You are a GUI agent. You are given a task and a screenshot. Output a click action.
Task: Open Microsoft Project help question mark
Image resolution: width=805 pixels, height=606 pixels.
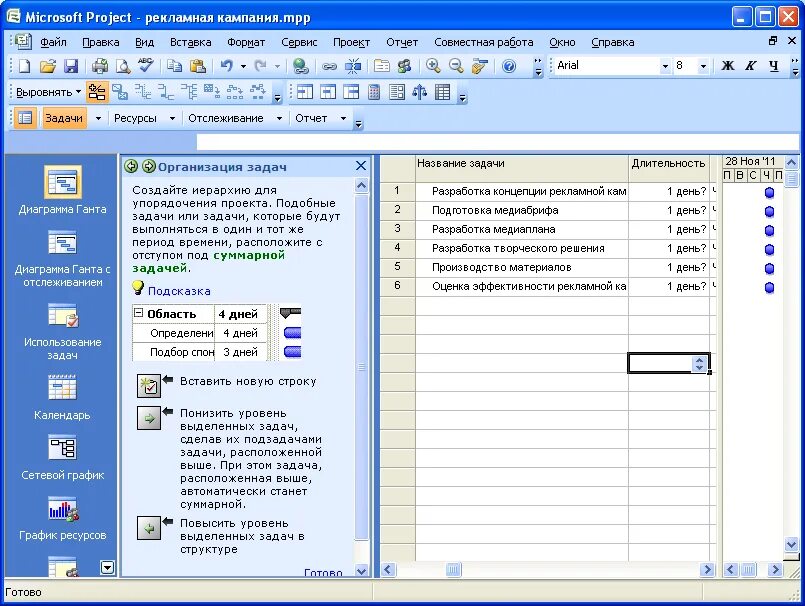pyautogui.click(x=509, y=66)
